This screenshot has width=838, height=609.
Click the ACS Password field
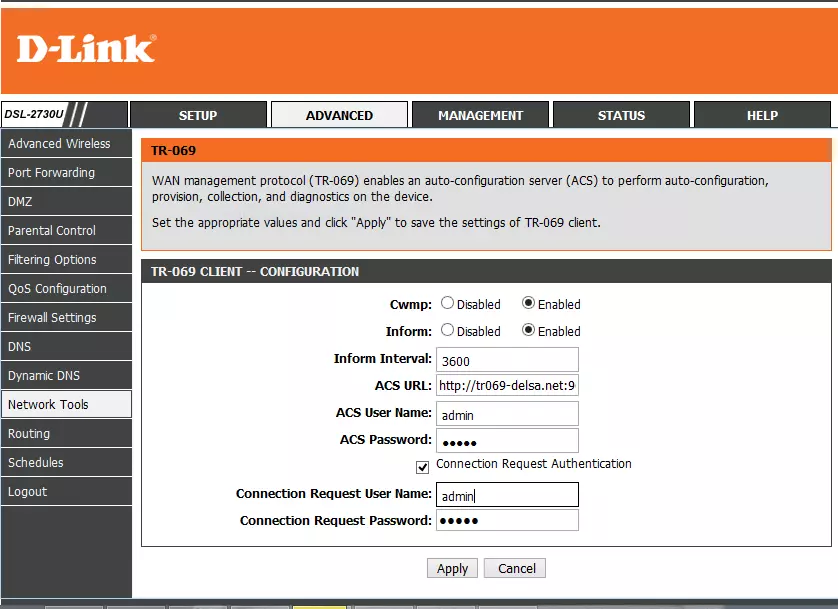pos(507,441)
